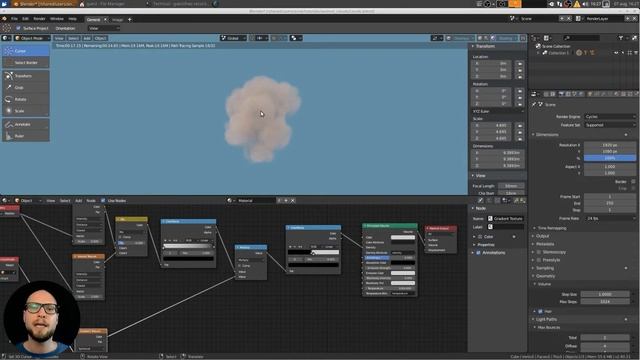Toggle the Annotations checkbox in node sidebar

(479, 253)
